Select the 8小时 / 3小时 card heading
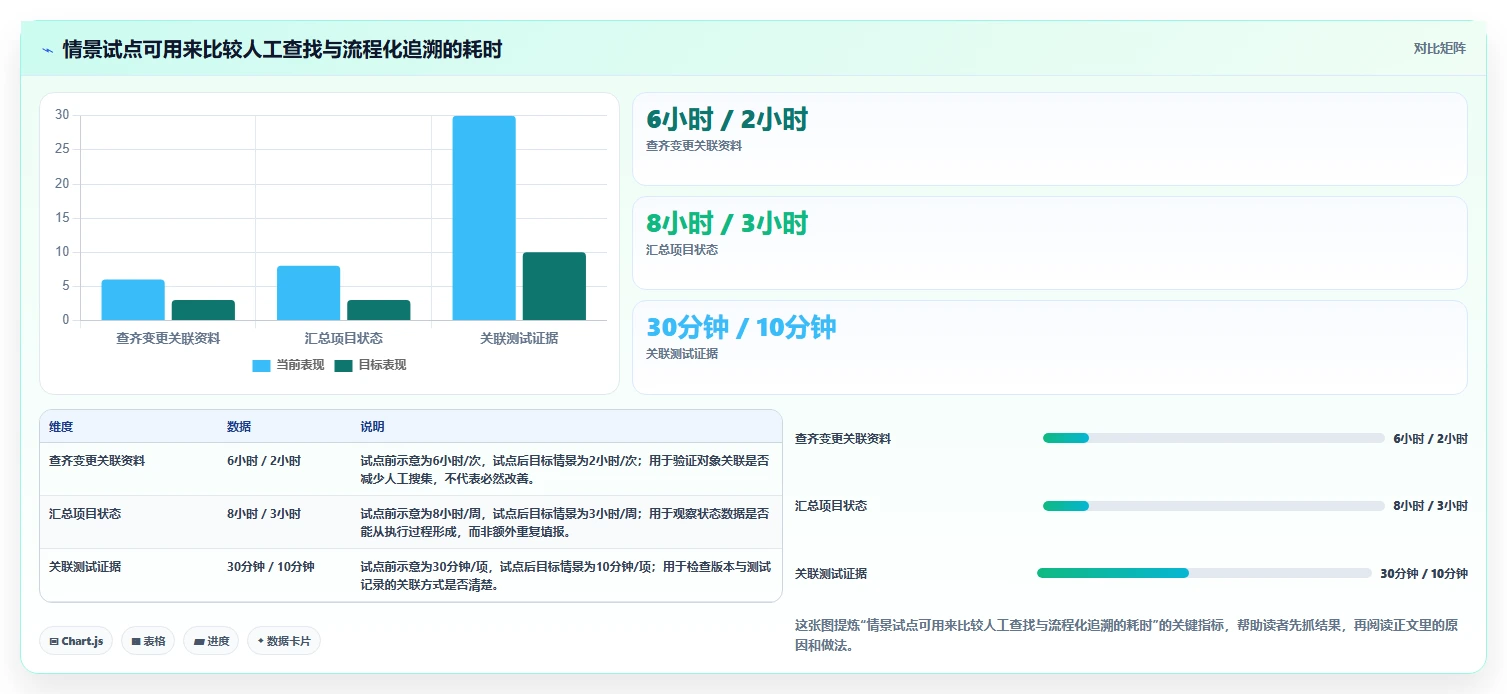 pos(727,224)
